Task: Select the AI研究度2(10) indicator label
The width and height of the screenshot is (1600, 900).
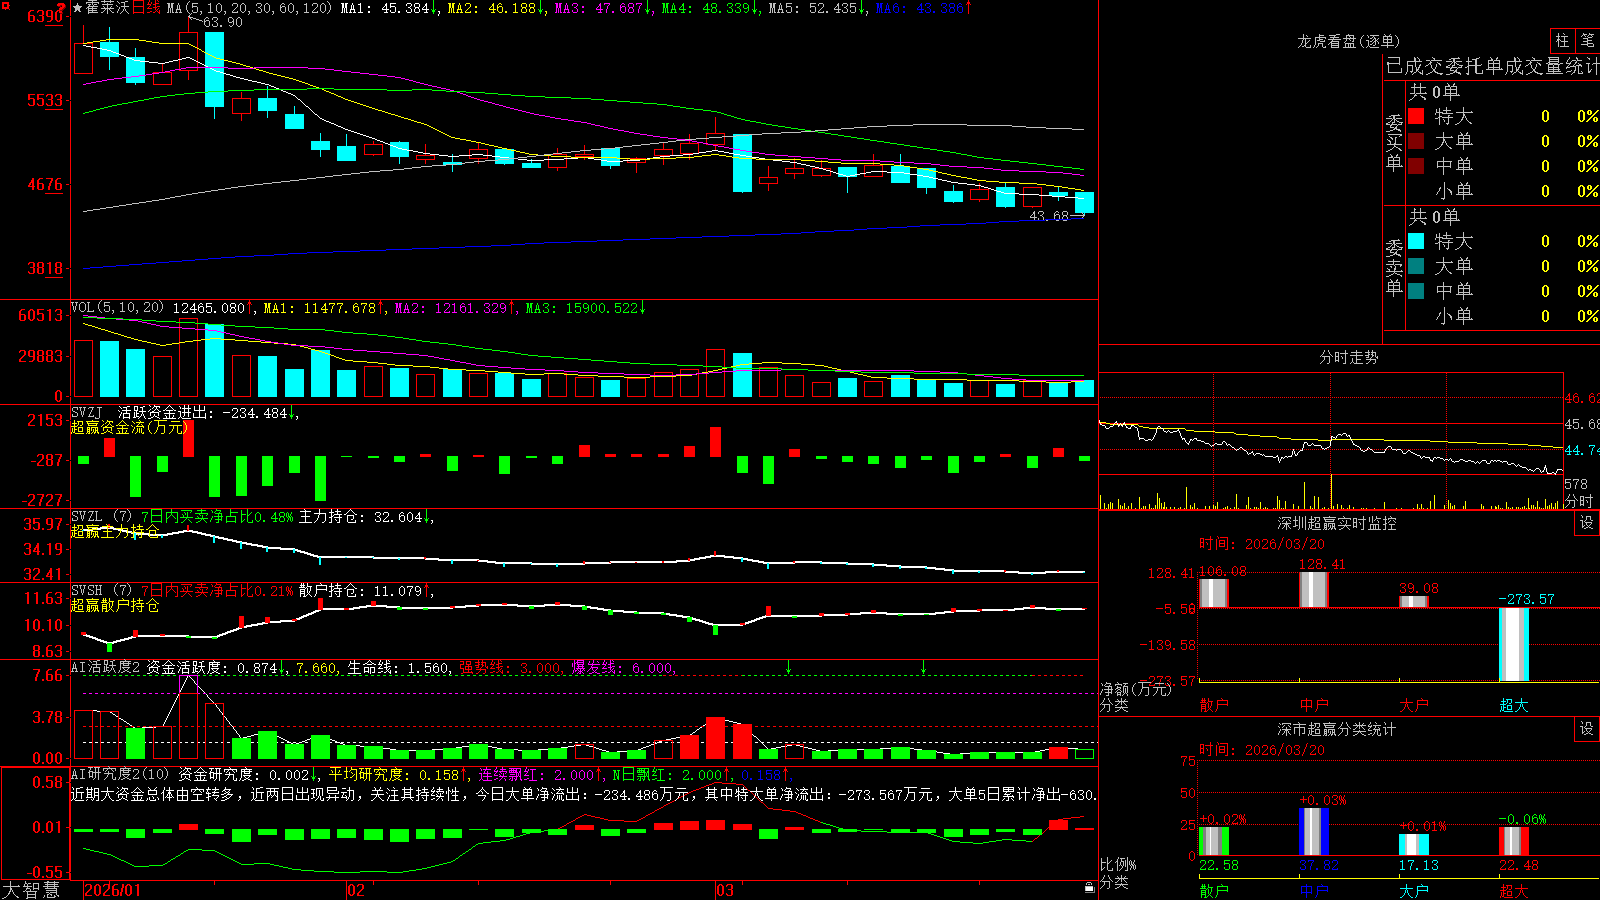Action: pos(120,774)
